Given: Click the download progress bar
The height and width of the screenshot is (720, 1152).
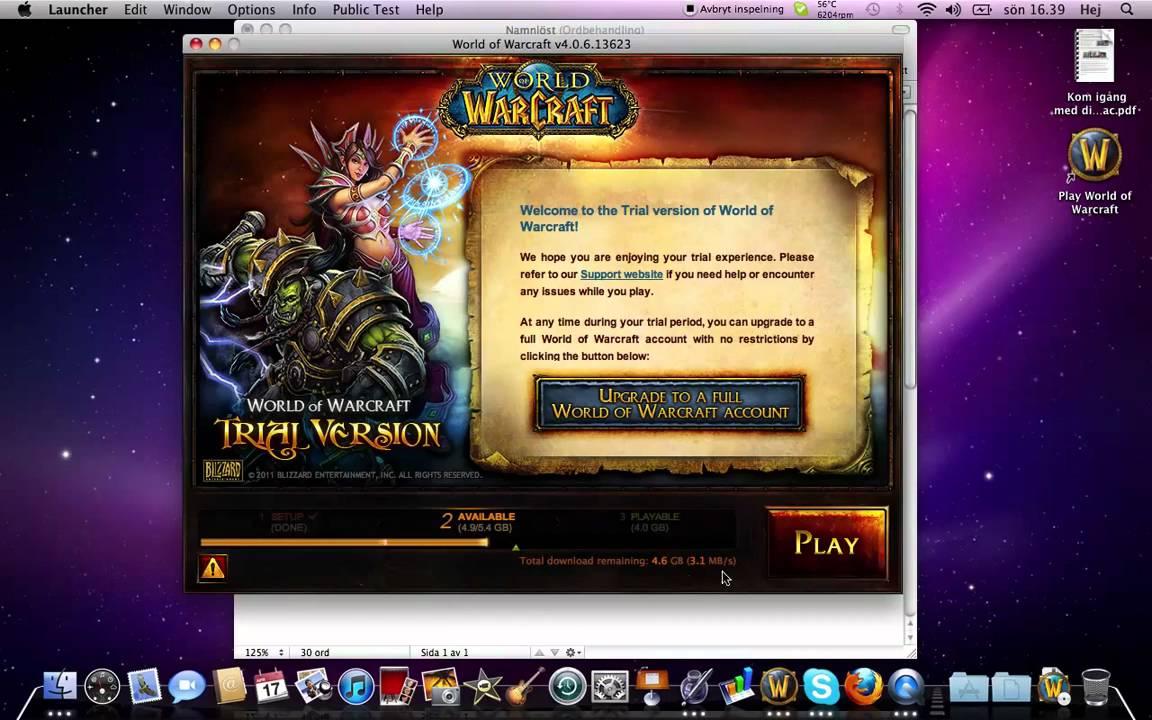Looking at the screenshot, I should point(344,543).
